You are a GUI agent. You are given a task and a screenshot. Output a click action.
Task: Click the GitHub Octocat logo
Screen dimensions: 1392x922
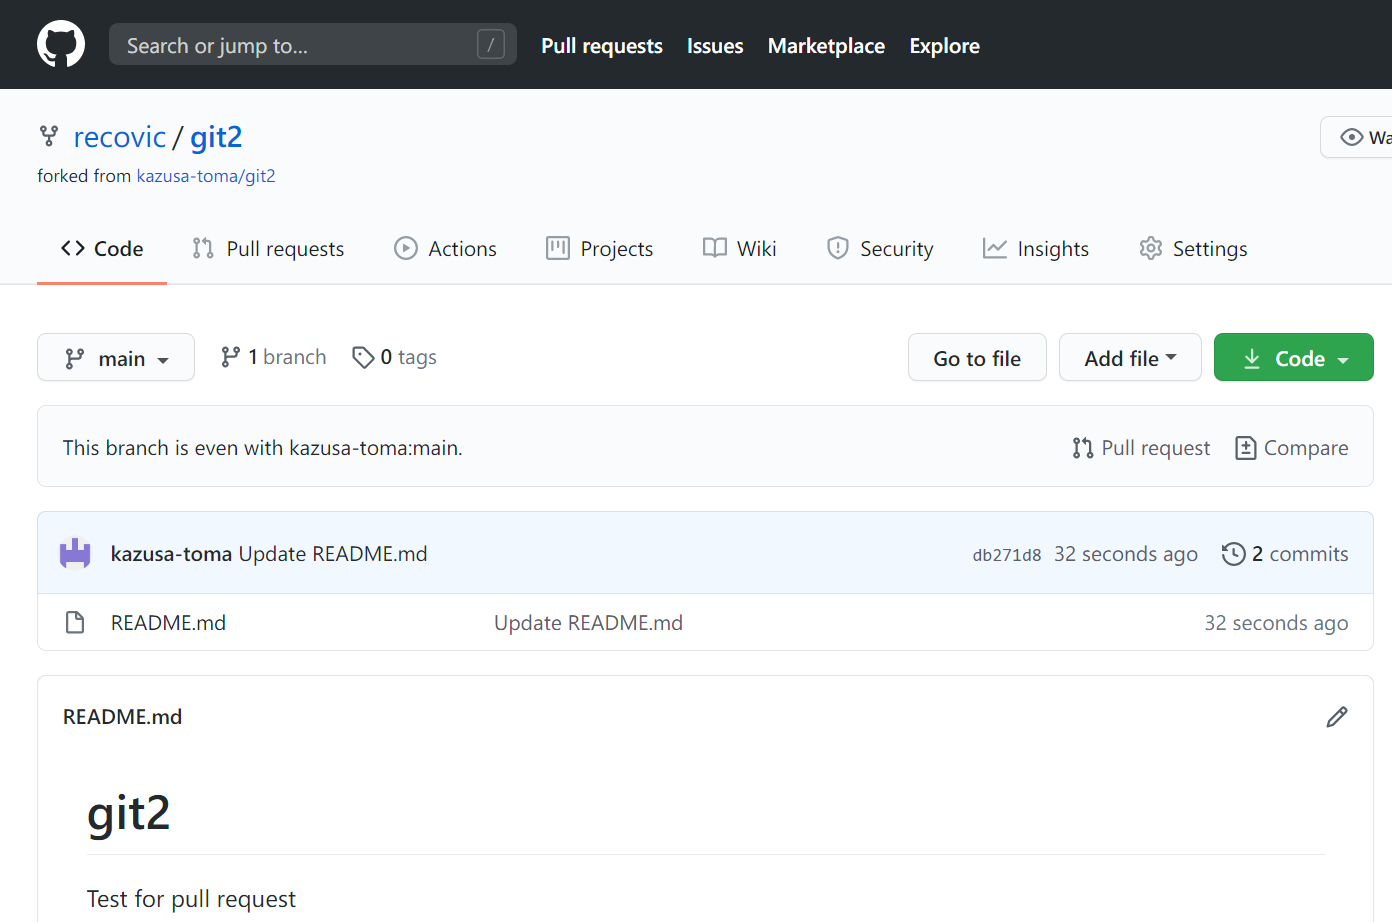click(61, 45)
